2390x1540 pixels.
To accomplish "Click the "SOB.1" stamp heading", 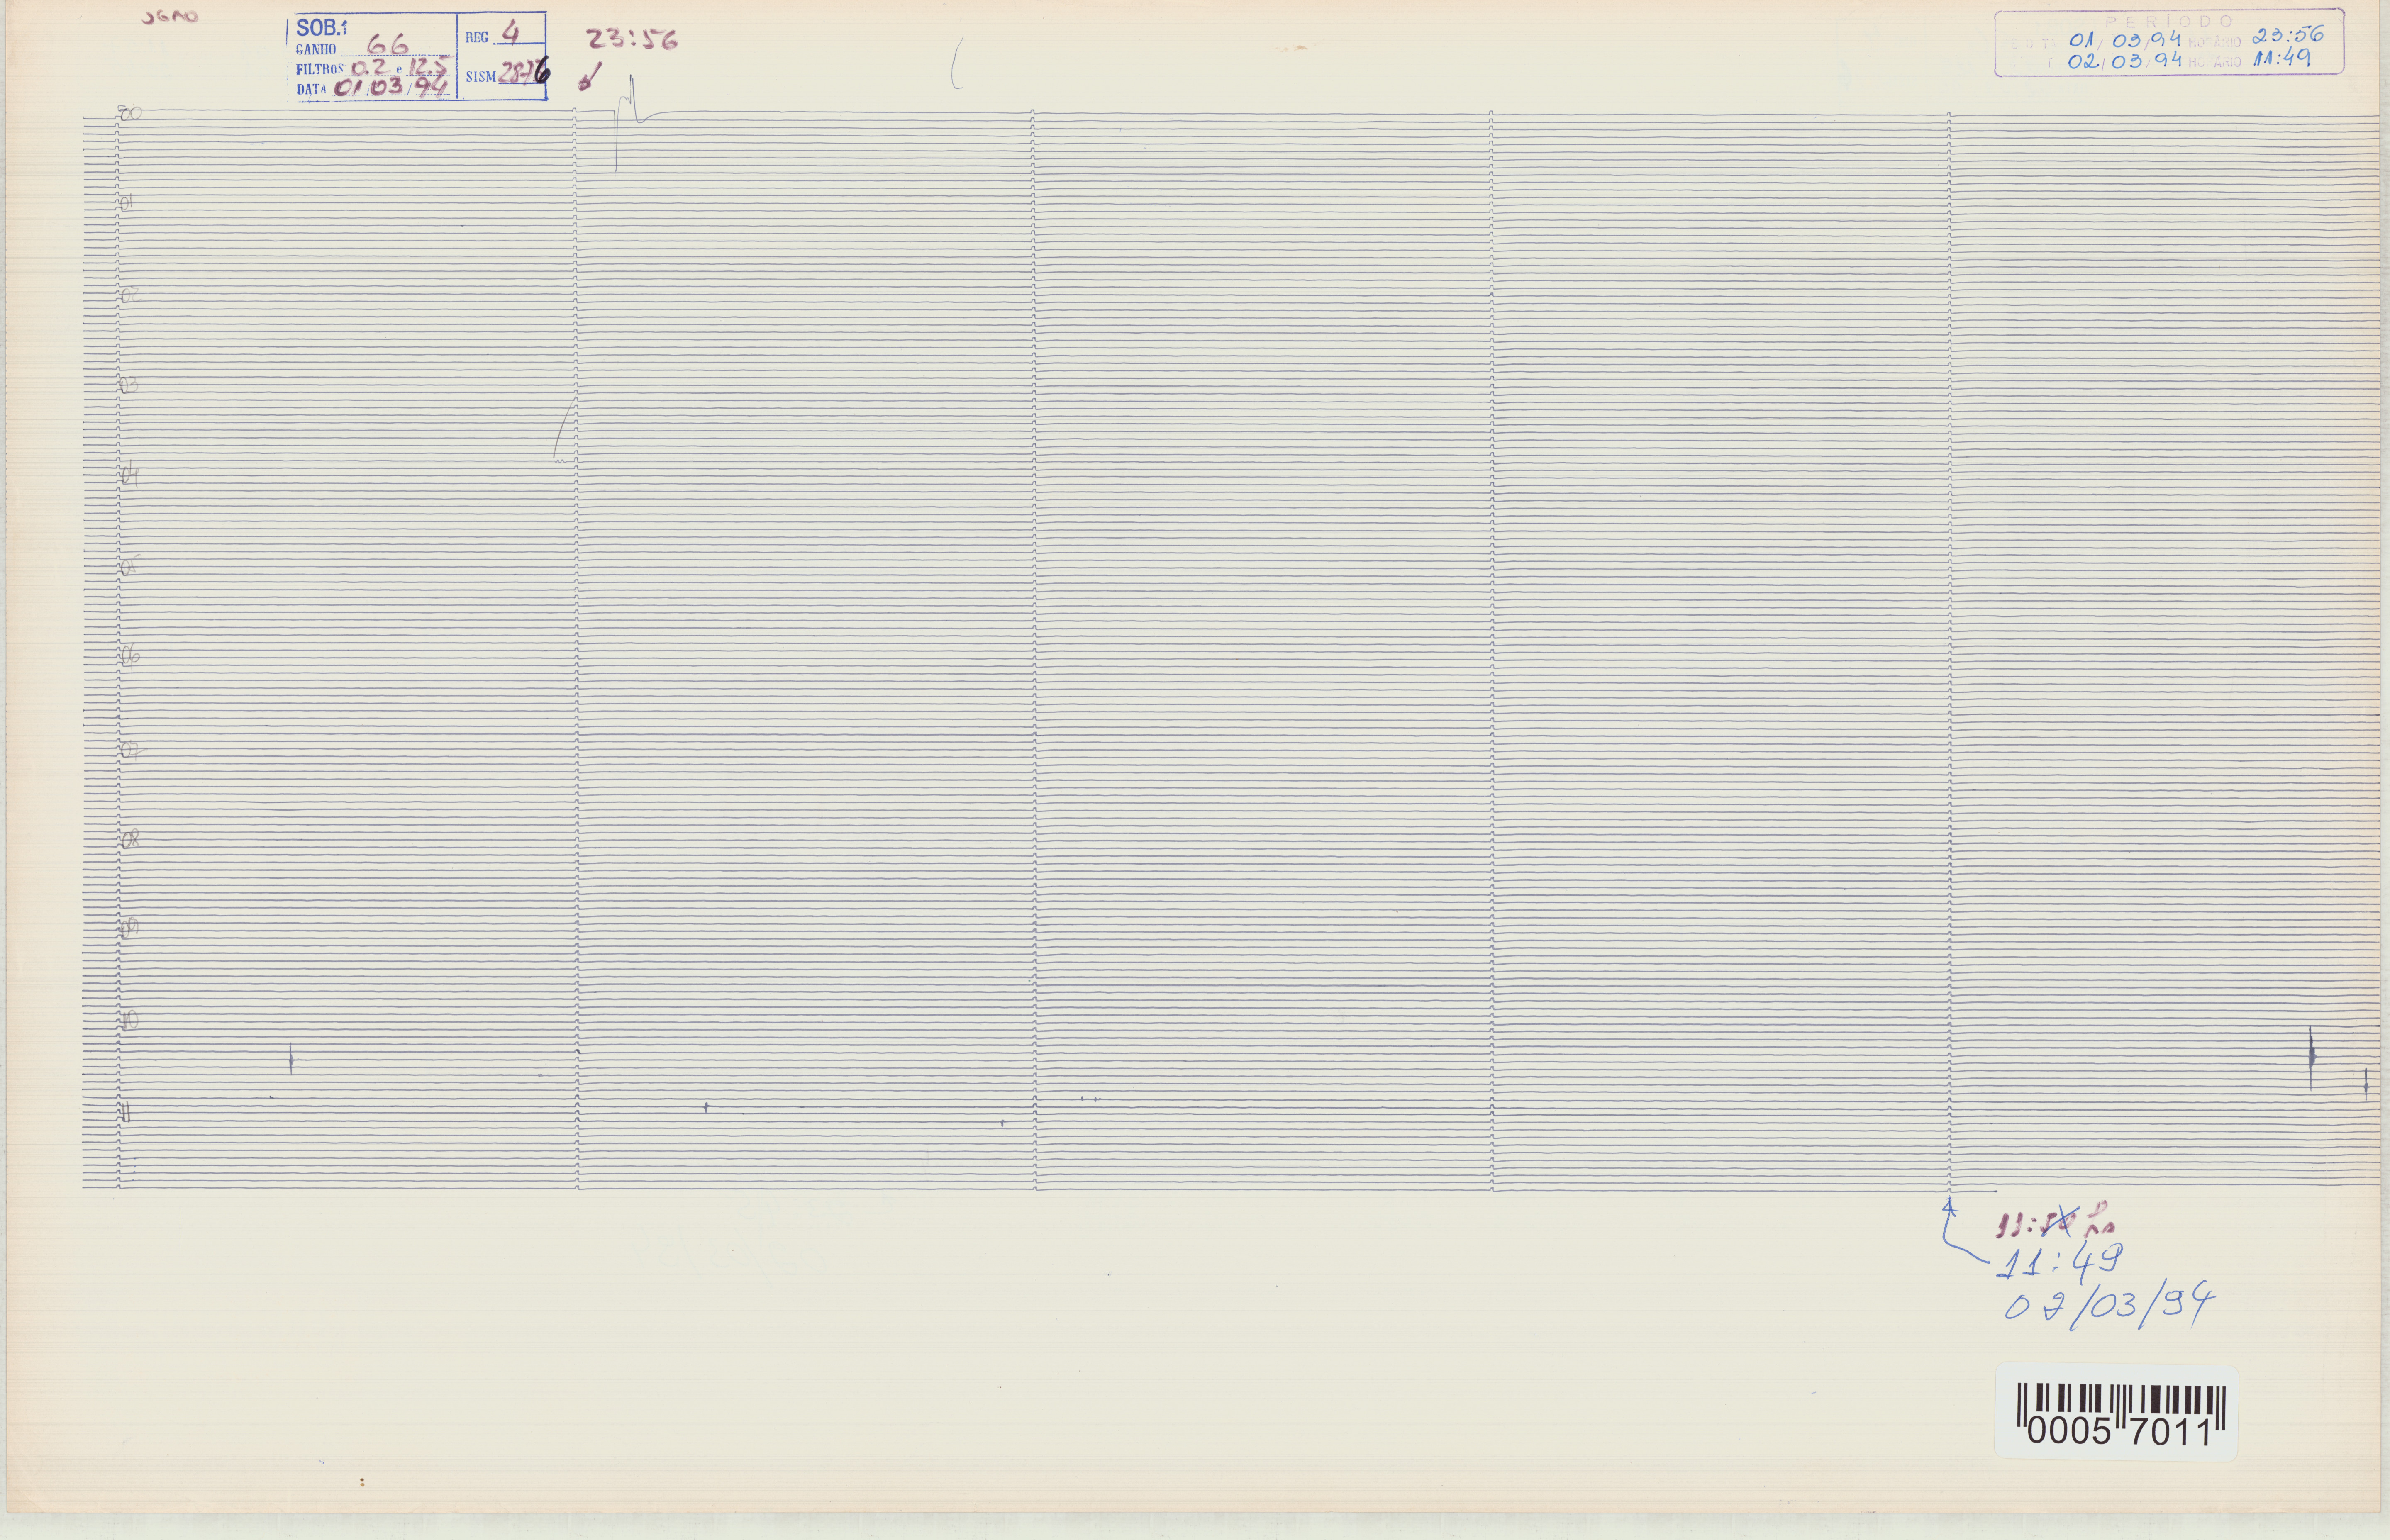I will pos(321,28).
